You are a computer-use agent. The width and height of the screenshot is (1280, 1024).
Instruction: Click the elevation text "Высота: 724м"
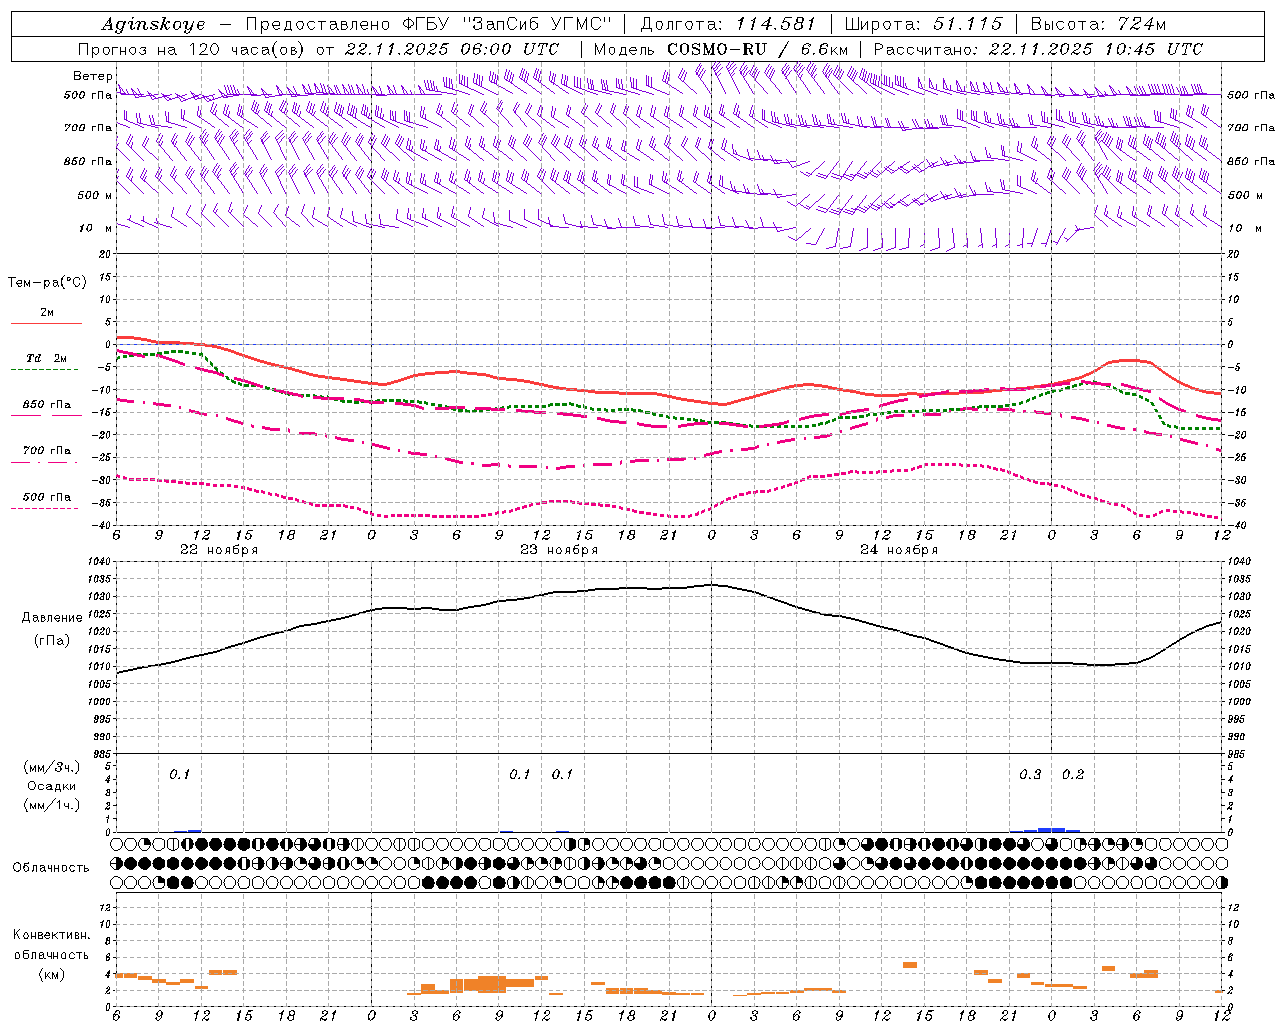(x=1097, y=25)
